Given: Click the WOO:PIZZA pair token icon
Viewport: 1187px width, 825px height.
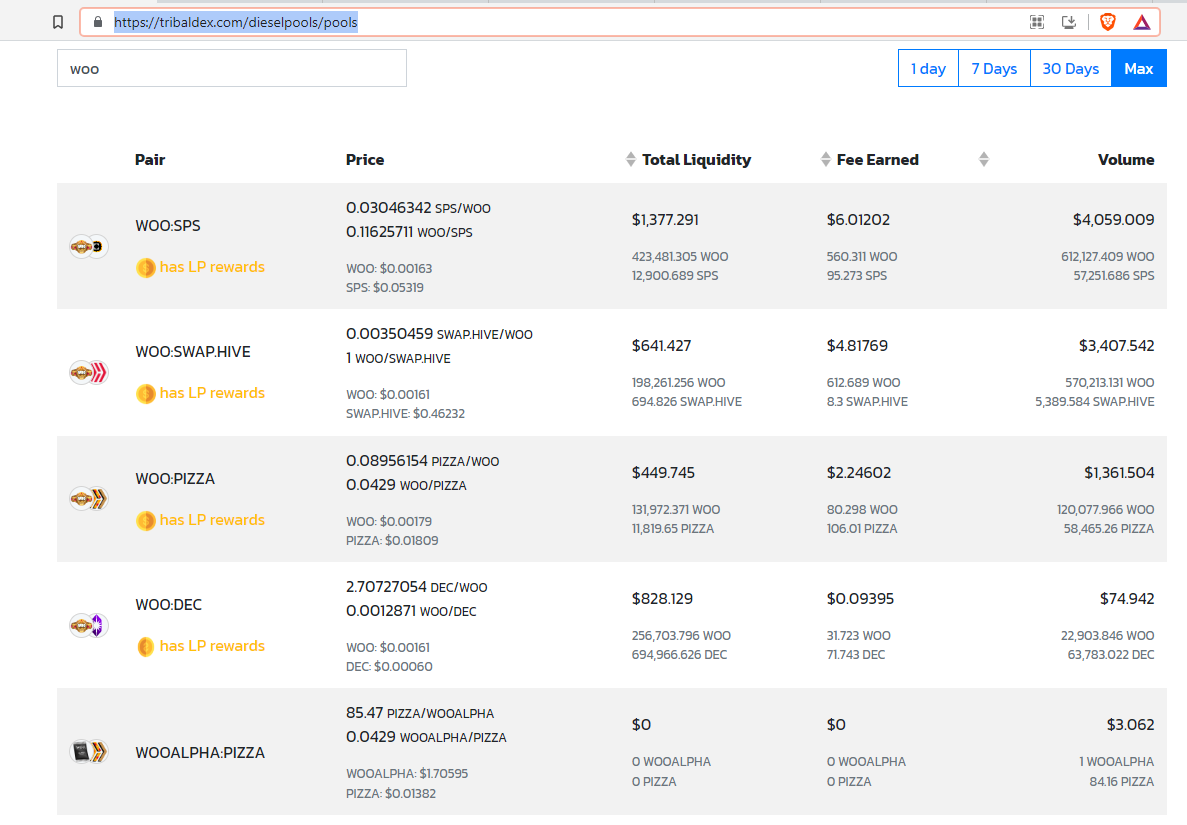Looking at the screenshot, I should [89, 499].
